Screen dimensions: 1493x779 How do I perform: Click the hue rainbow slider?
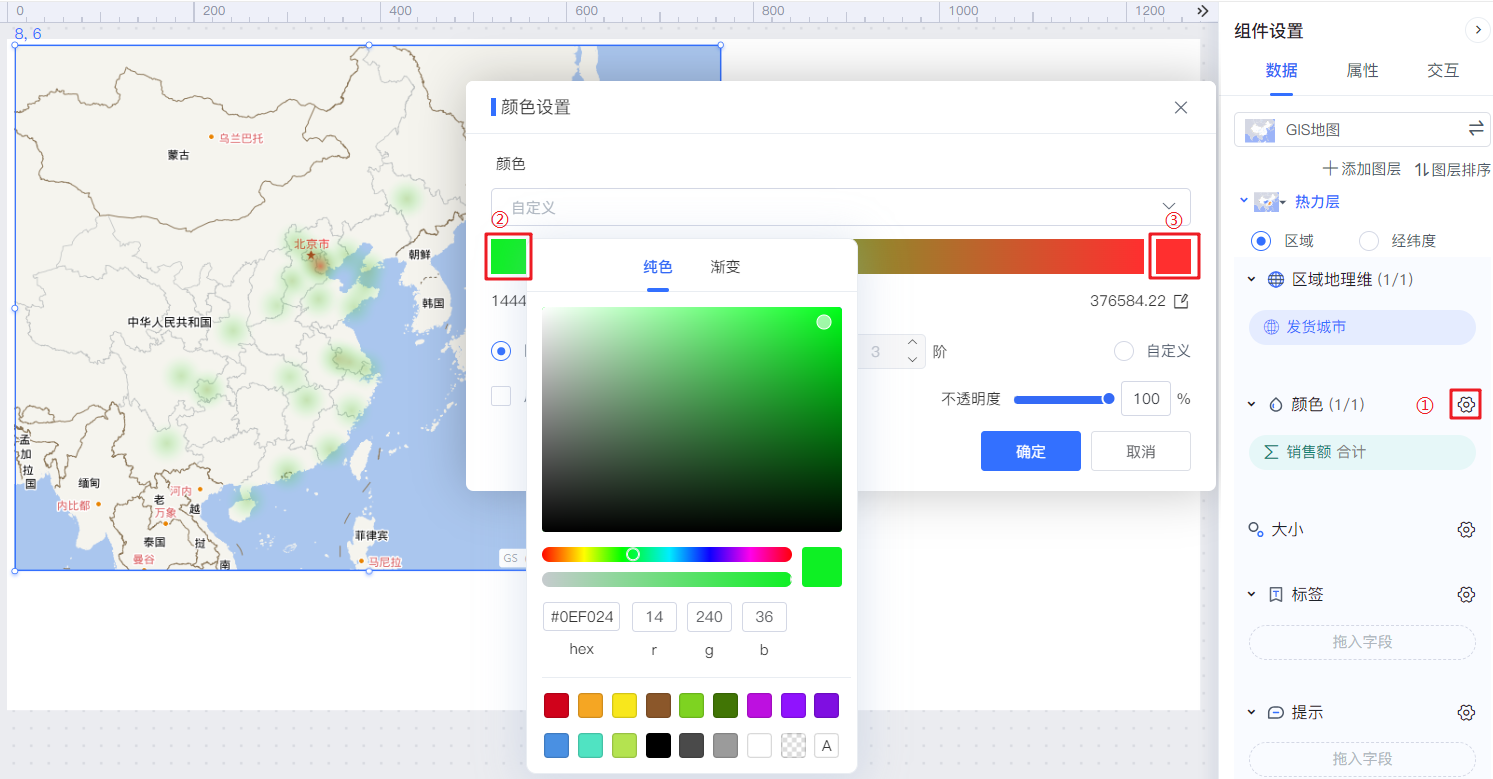tap(666, 554)
